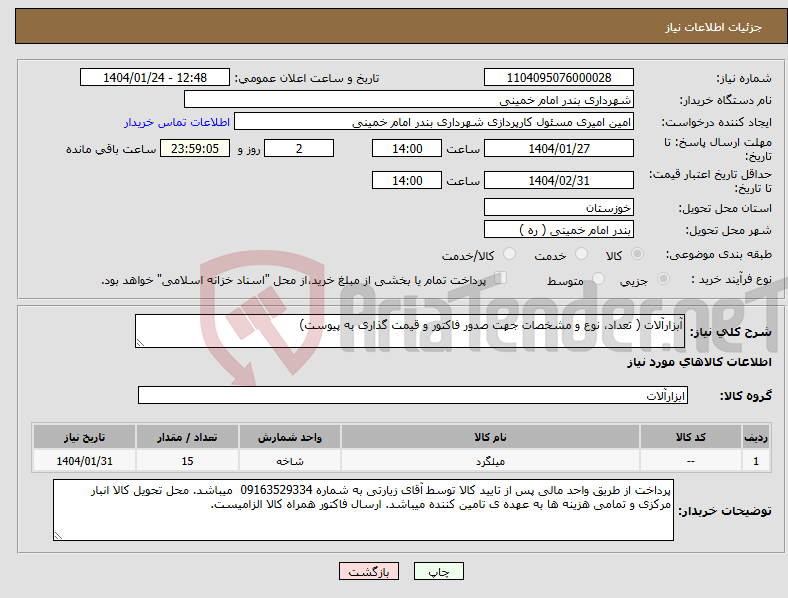Screen dimensions: 788x598
Task: Click the item code cell showing --
Action: [x=691, y=461]
